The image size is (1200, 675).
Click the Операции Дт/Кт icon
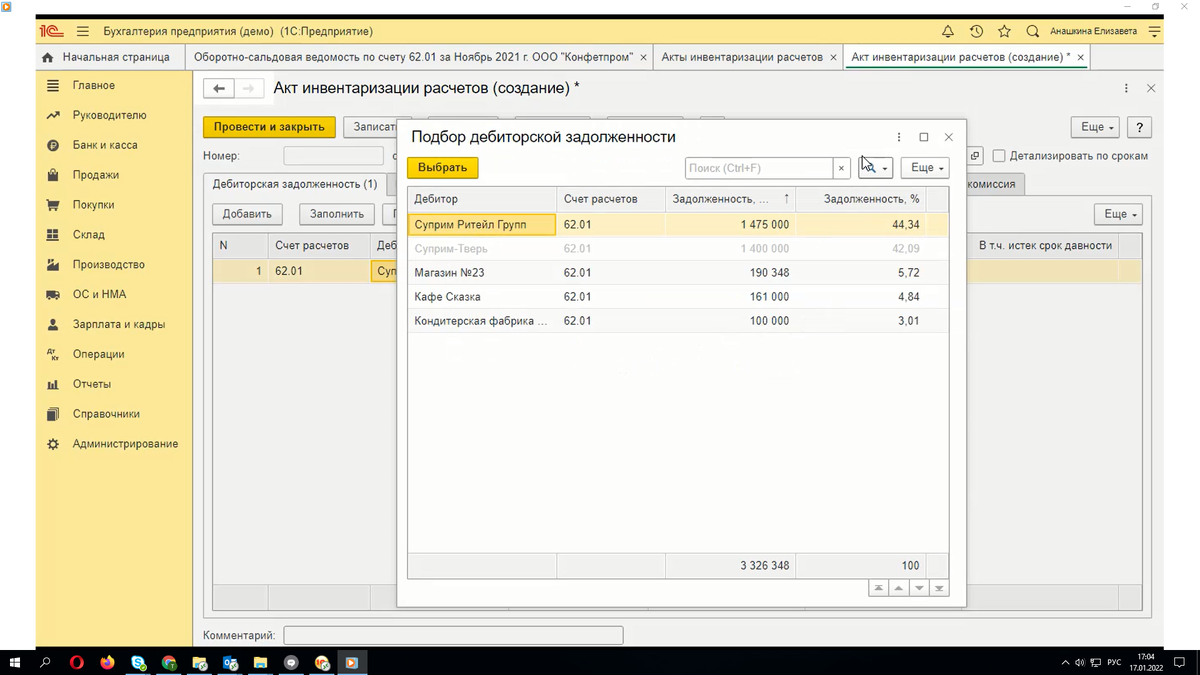click(53, 354)
